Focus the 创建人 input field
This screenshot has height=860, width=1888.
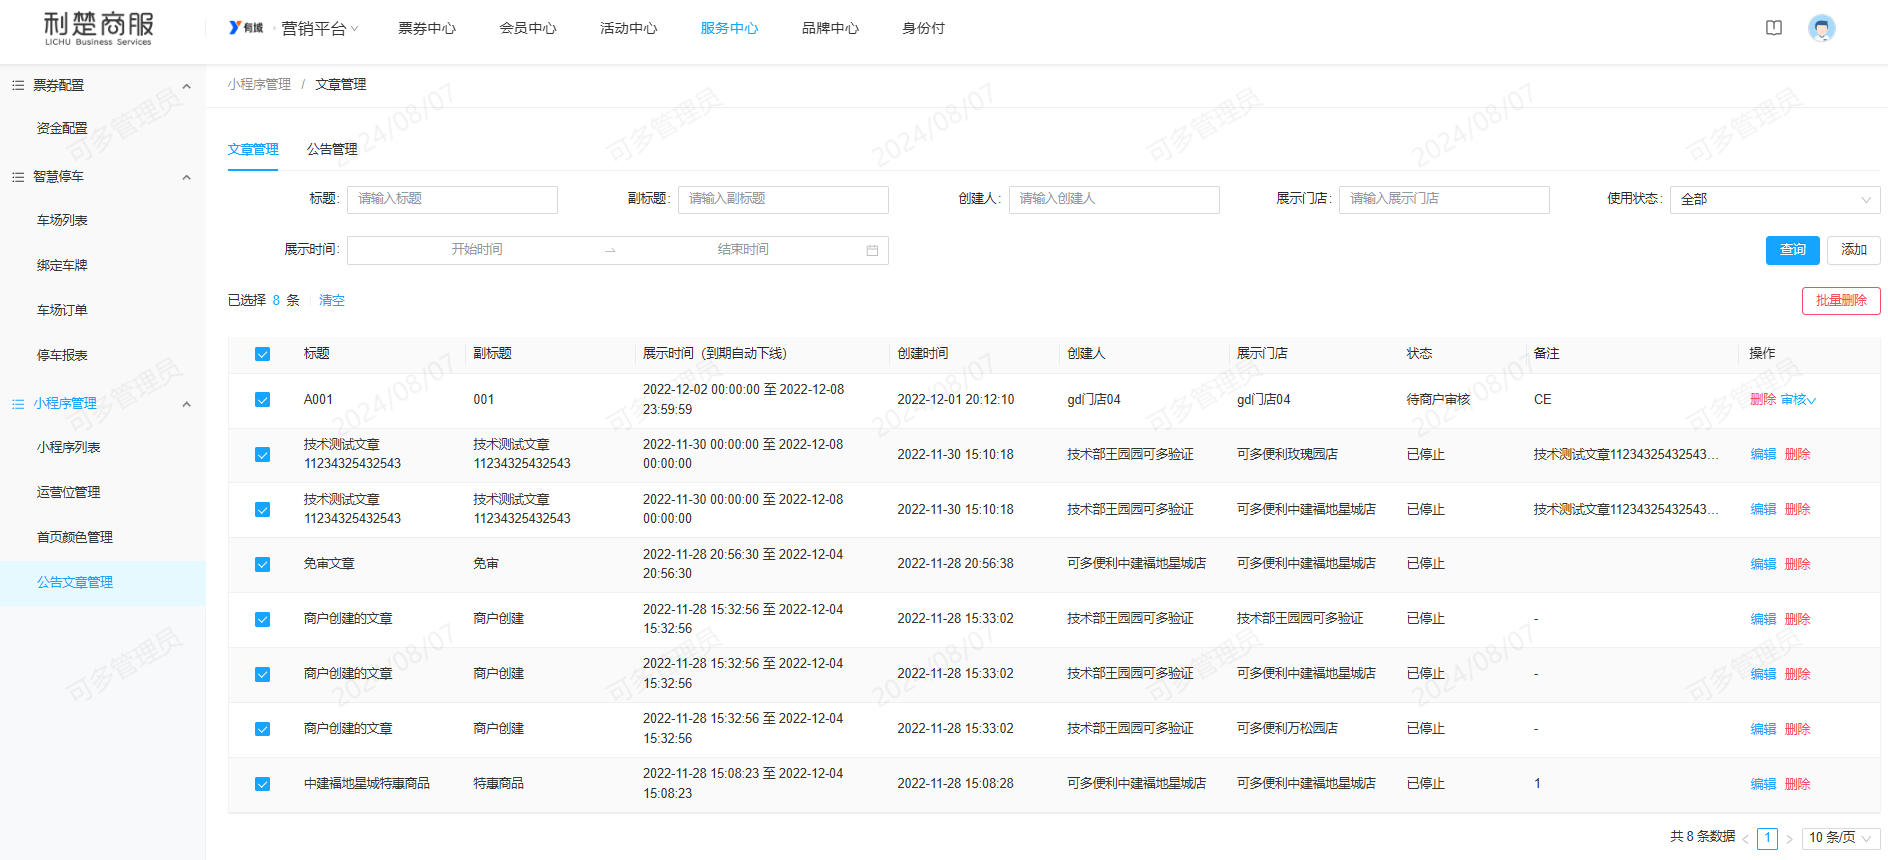pyautogui.click(x=1114, y=199)
